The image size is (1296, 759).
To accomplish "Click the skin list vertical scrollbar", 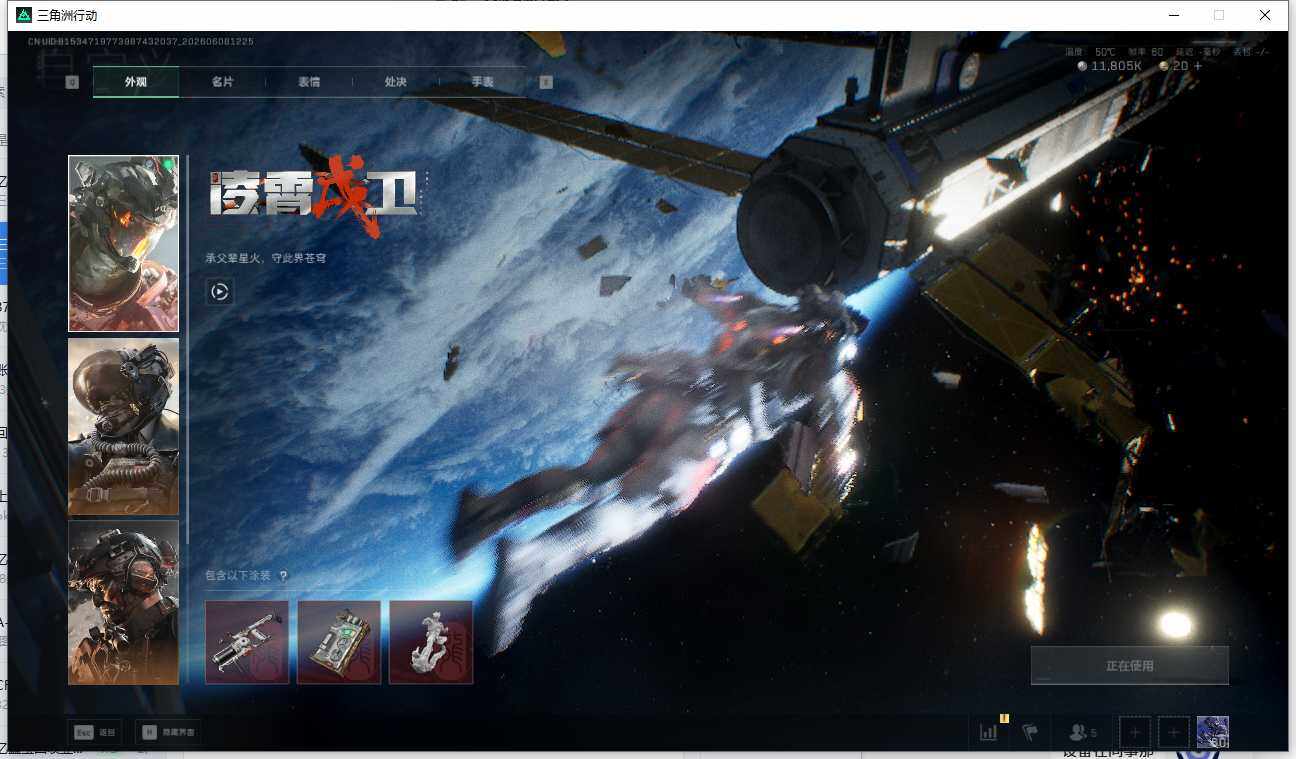I will pos(187,349).
